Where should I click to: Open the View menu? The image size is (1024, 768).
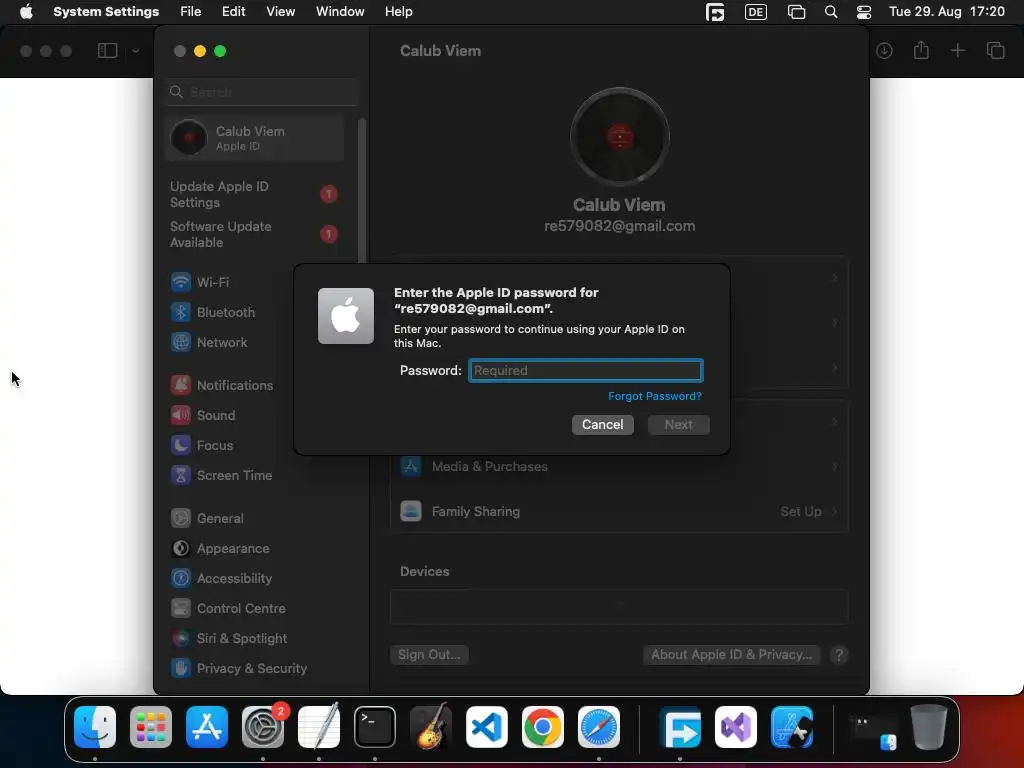(281, 12)
